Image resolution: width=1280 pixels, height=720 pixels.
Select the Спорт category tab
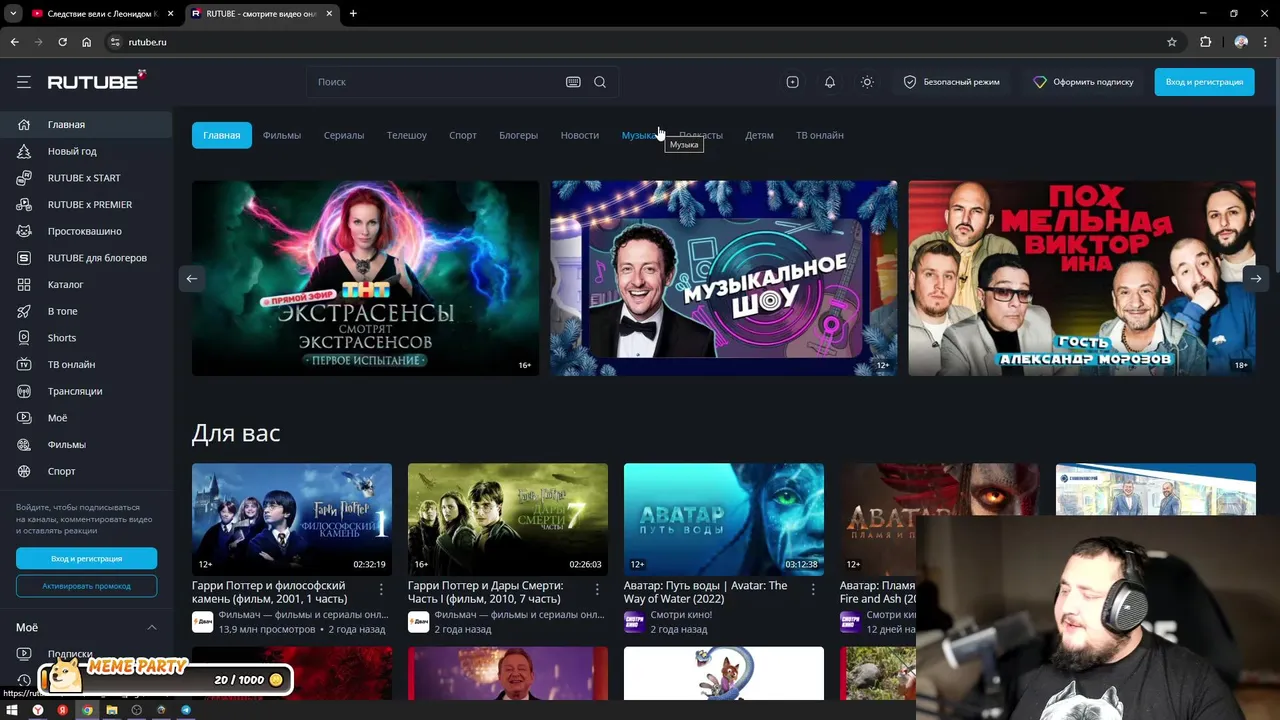(x=463, y=135)
